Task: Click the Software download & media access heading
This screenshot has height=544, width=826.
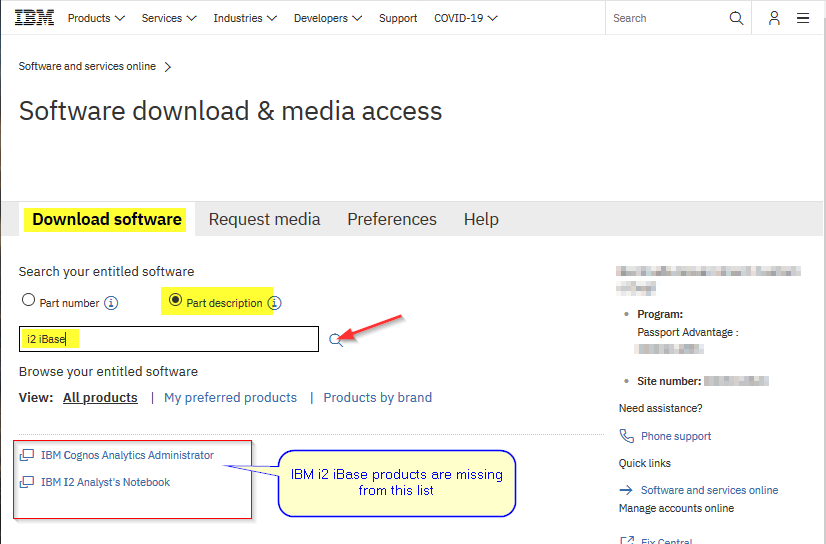Action: click(x=231, y=111)
